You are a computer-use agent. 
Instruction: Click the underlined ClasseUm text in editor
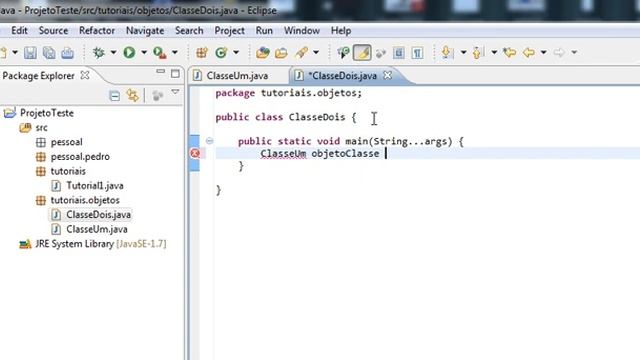point(283,153)
